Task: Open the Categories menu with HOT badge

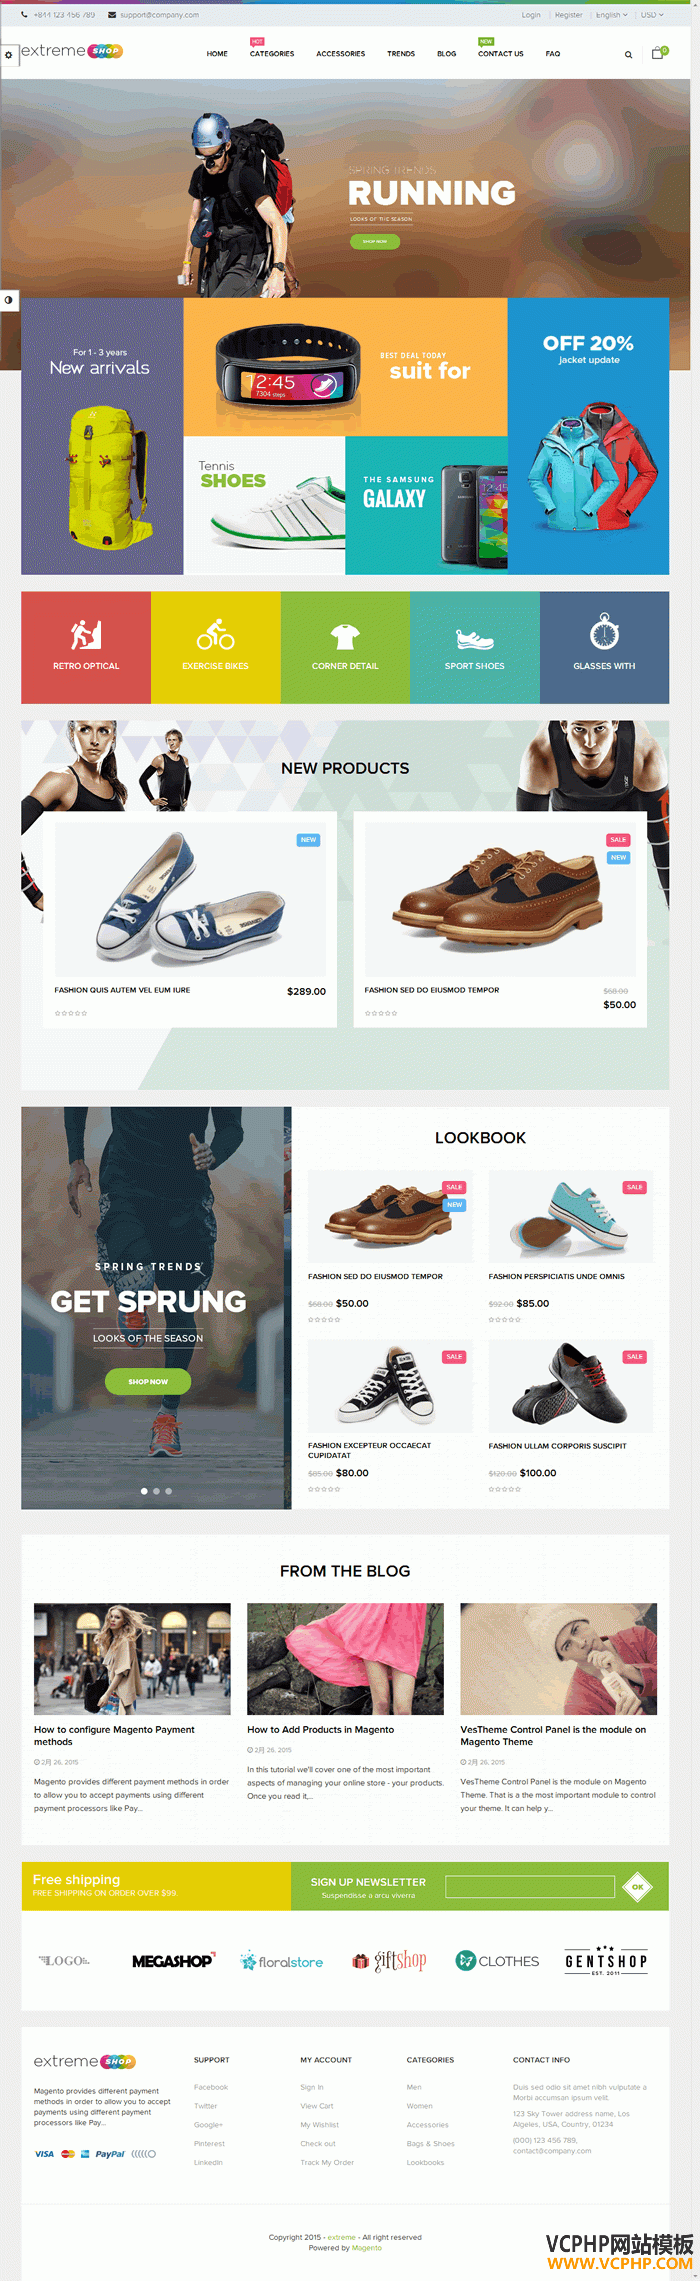Action: (x=272, y=53)
